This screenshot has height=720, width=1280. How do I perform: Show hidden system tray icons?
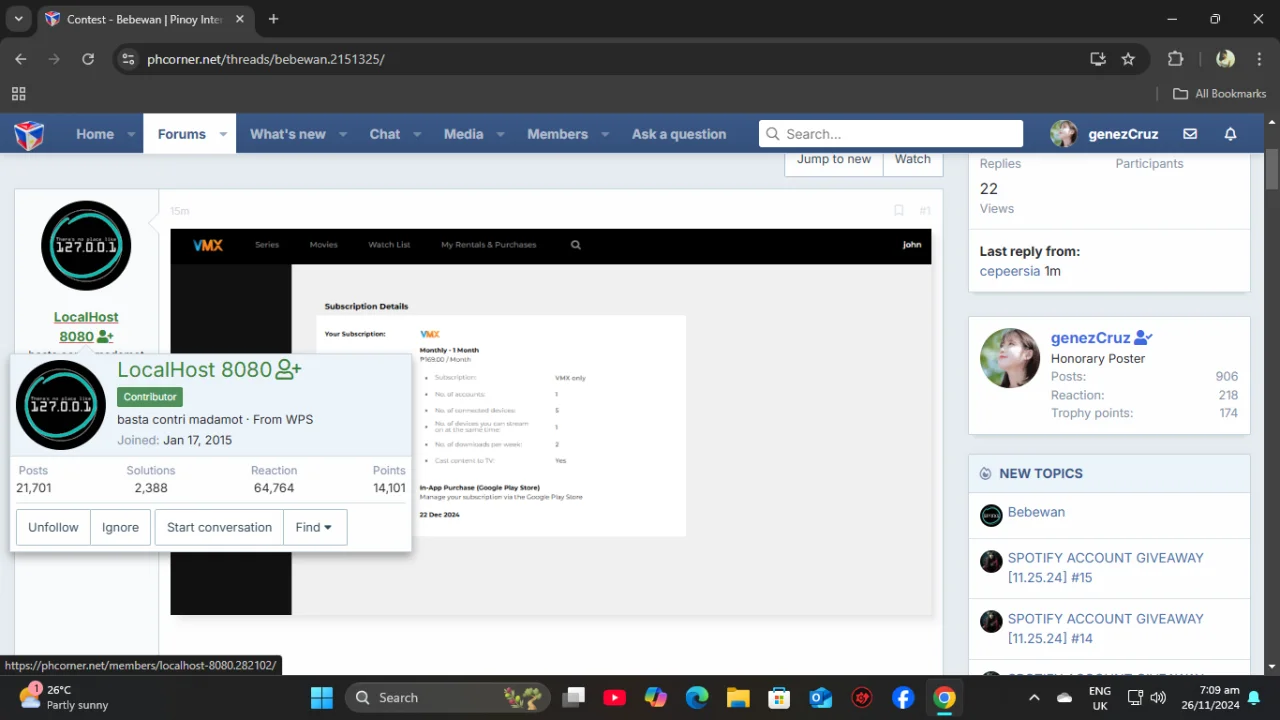(x=1034, y=698)
